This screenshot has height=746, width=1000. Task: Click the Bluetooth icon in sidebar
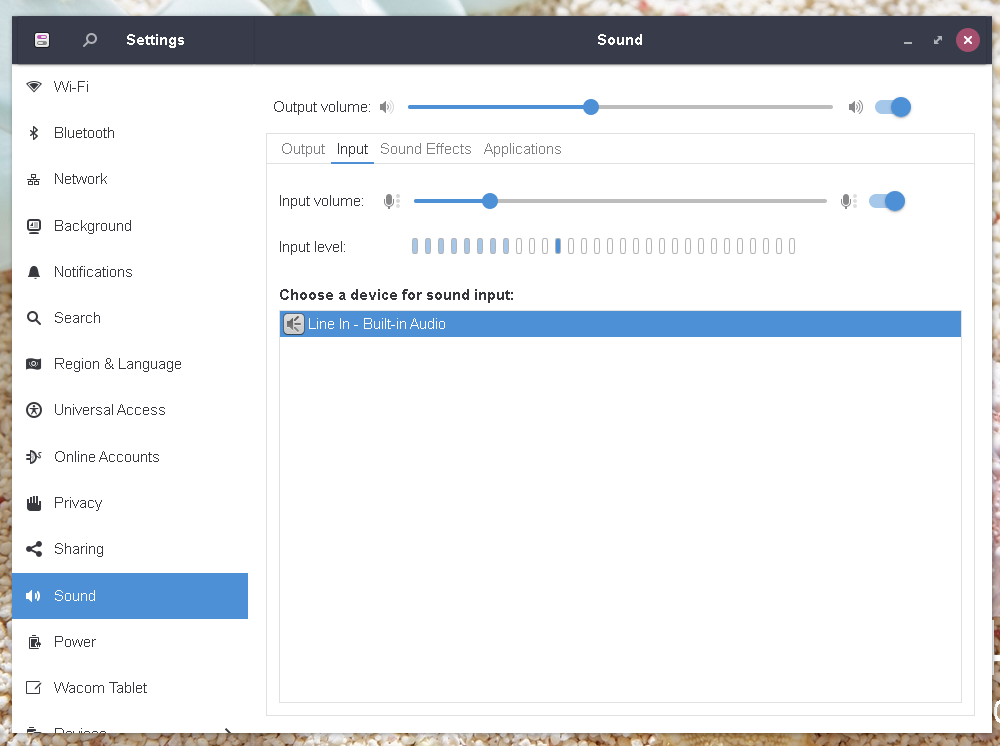(x=34, y=133)
